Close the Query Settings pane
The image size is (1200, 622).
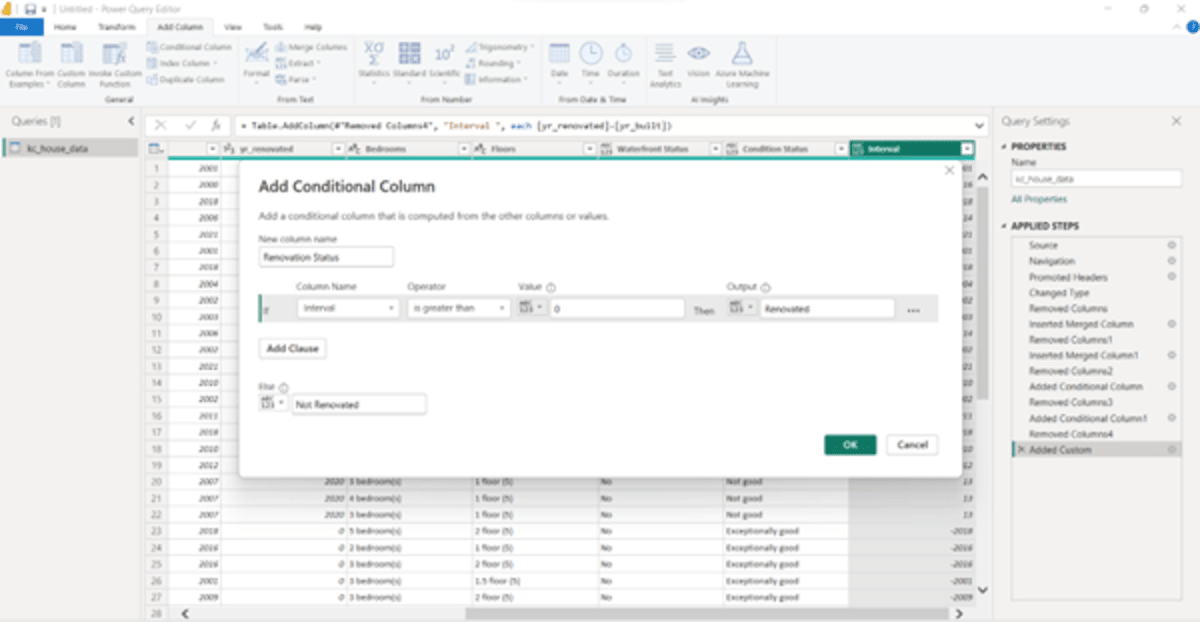[1176, 121]
